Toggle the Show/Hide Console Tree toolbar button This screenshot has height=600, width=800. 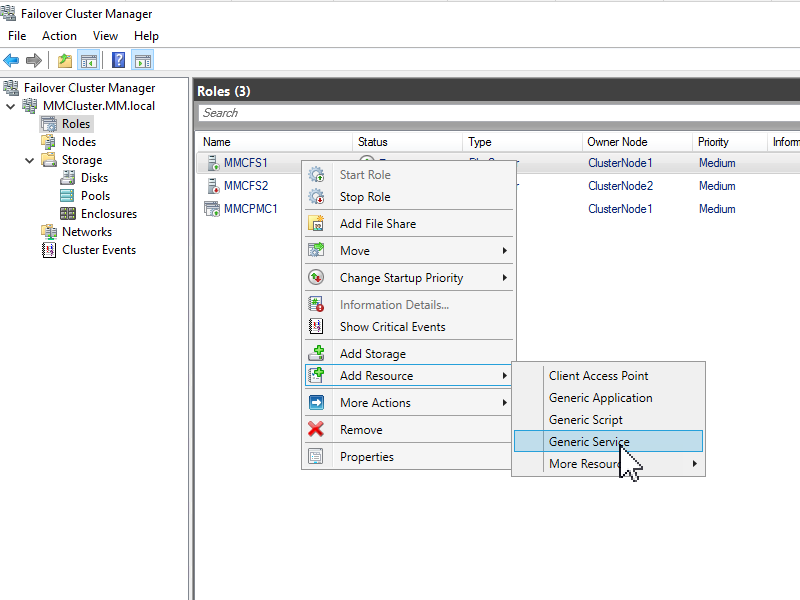(x=89, y=60)
